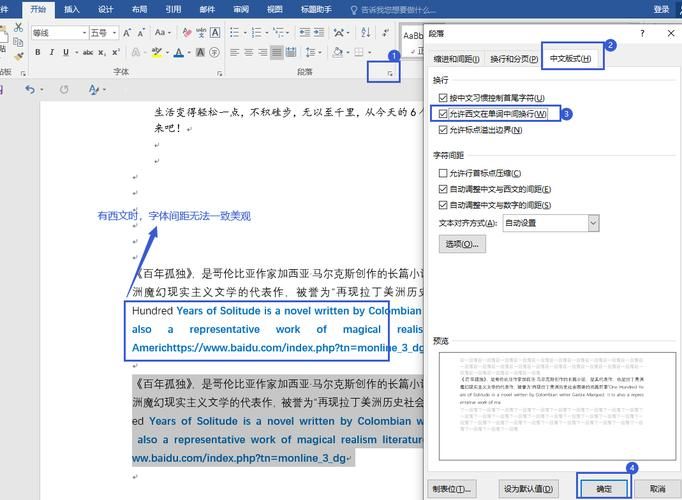
Task: Open the Change Case (Aa) dropdown
Action: pos(163,33)
